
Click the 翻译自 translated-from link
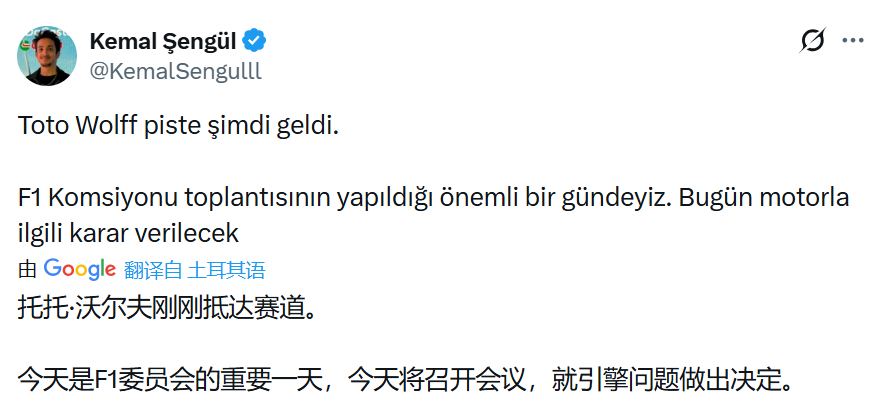[x=153, y=269]
